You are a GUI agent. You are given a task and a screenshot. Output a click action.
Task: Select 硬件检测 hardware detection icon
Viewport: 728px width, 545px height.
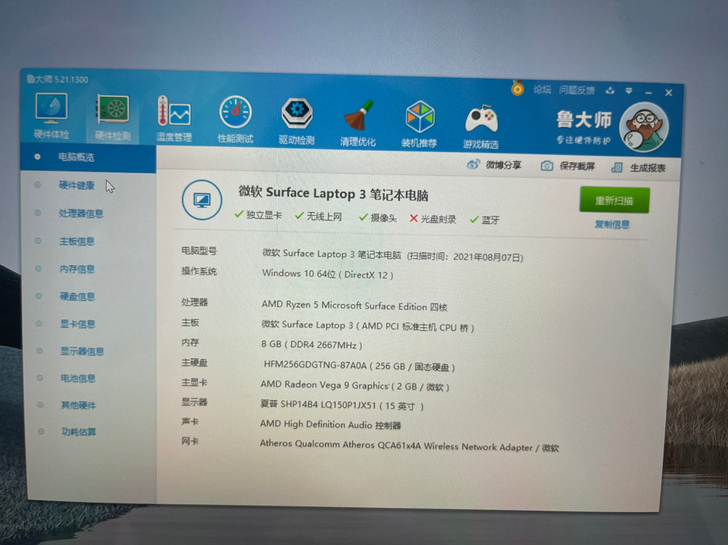click(112, 117)
